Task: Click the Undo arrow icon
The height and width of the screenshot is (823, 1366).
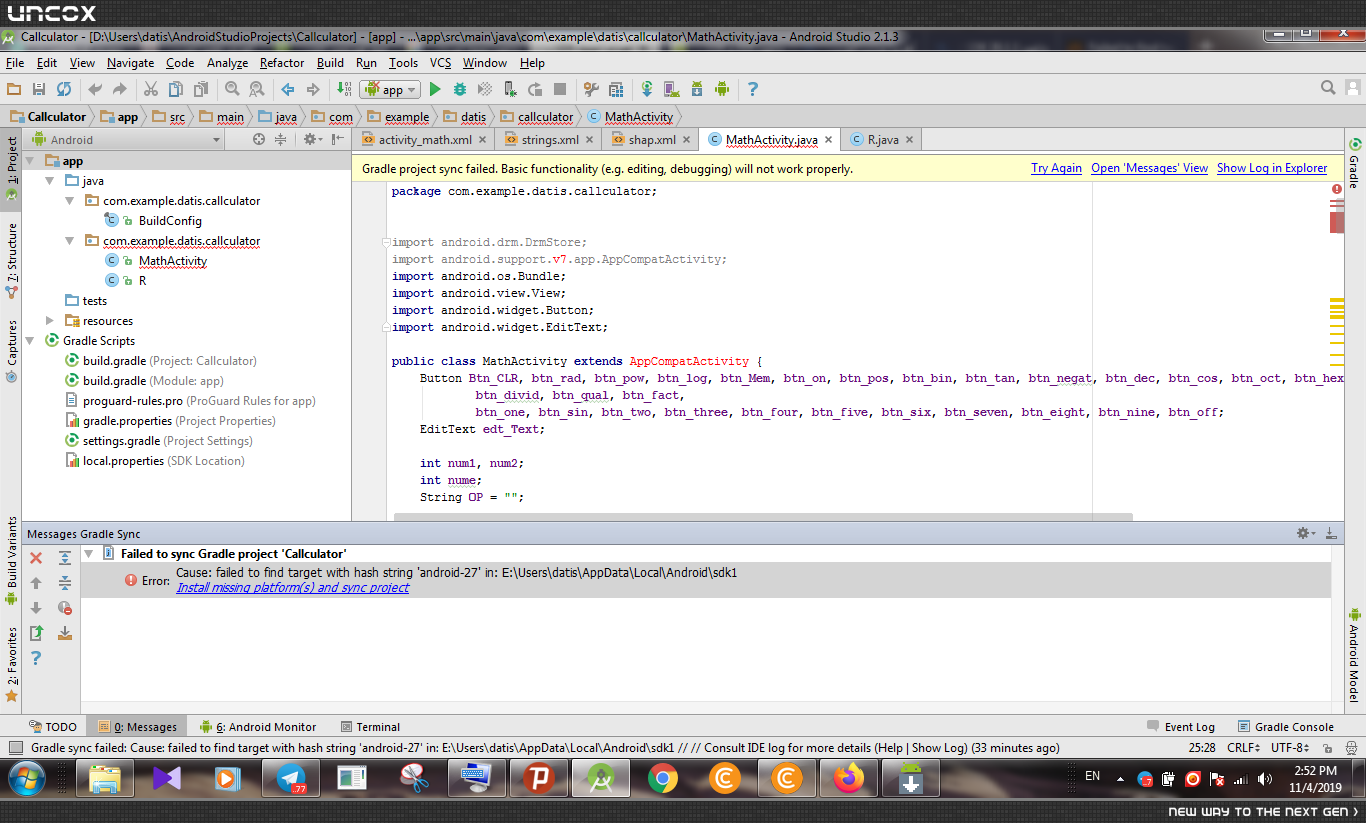Action: (x=95, y=89)
